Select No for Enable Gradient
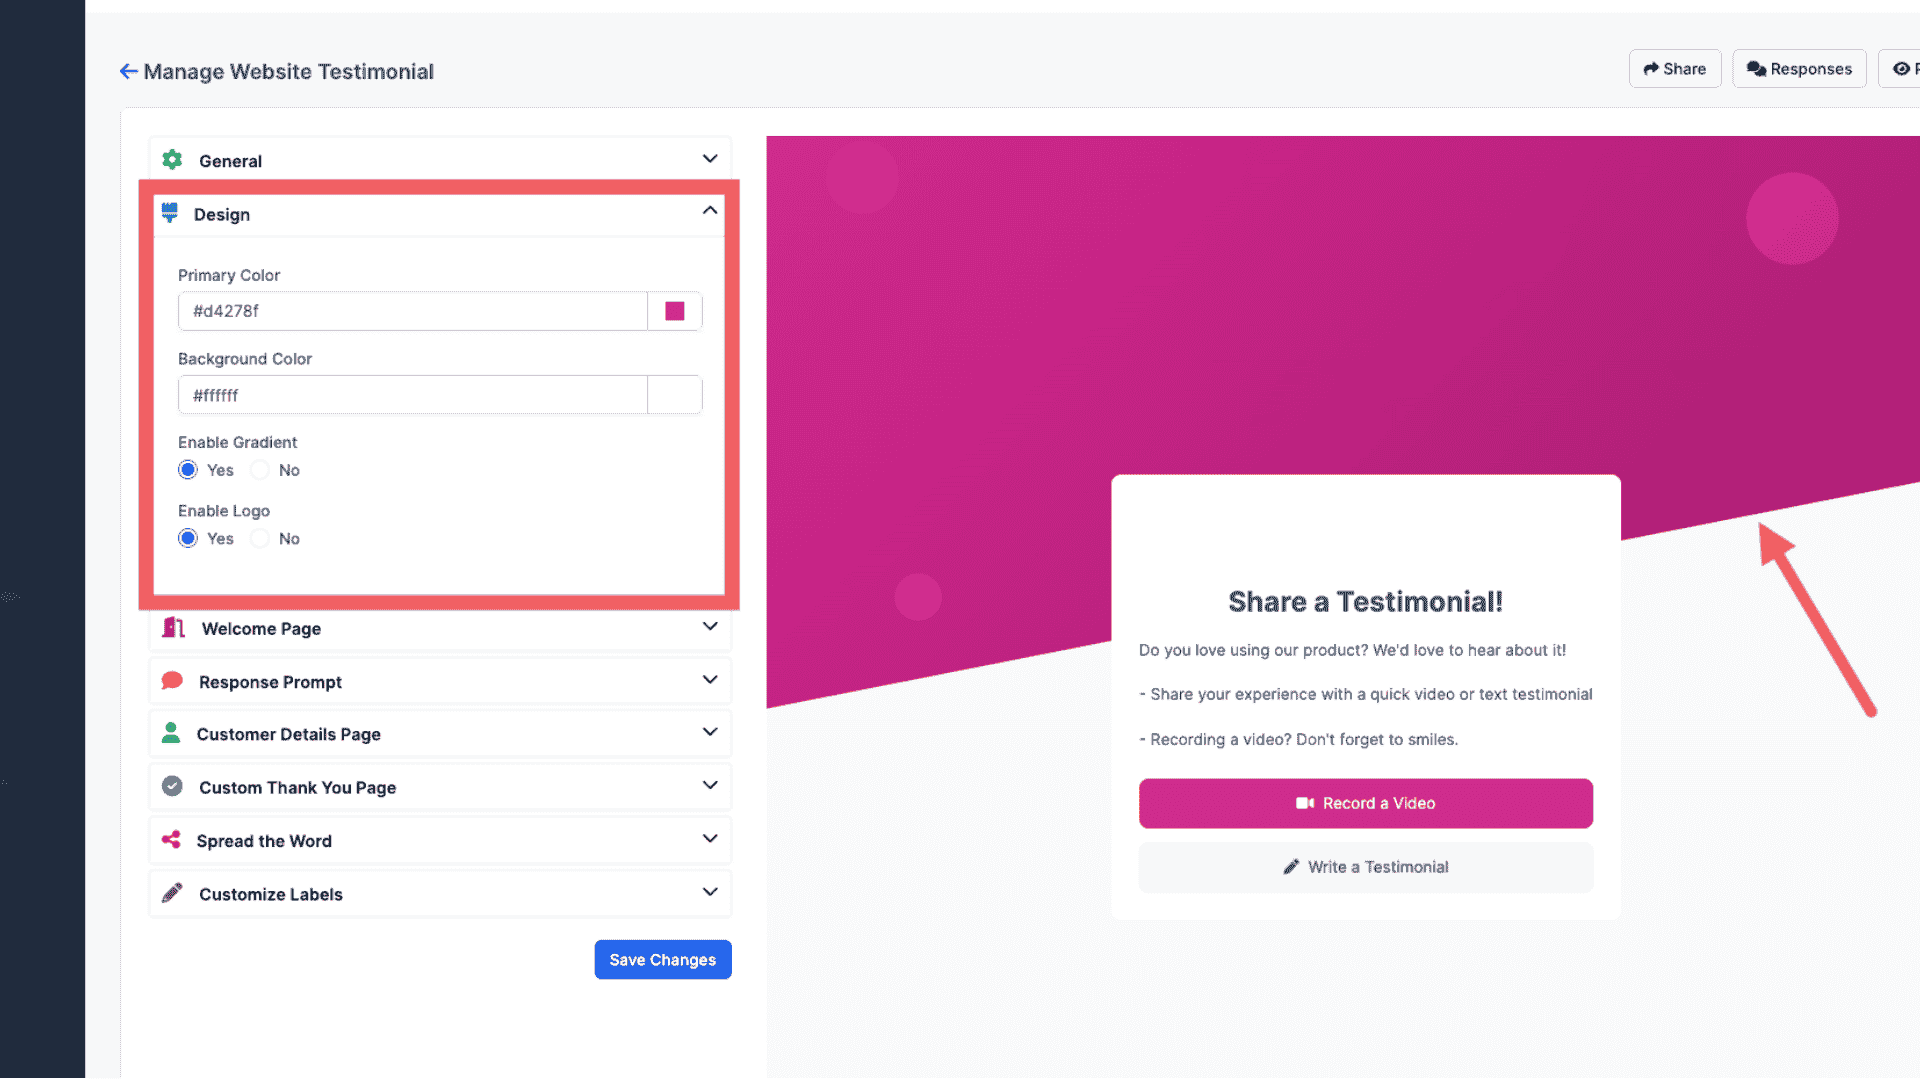The image size is (1920, 1080). (260, 470)
